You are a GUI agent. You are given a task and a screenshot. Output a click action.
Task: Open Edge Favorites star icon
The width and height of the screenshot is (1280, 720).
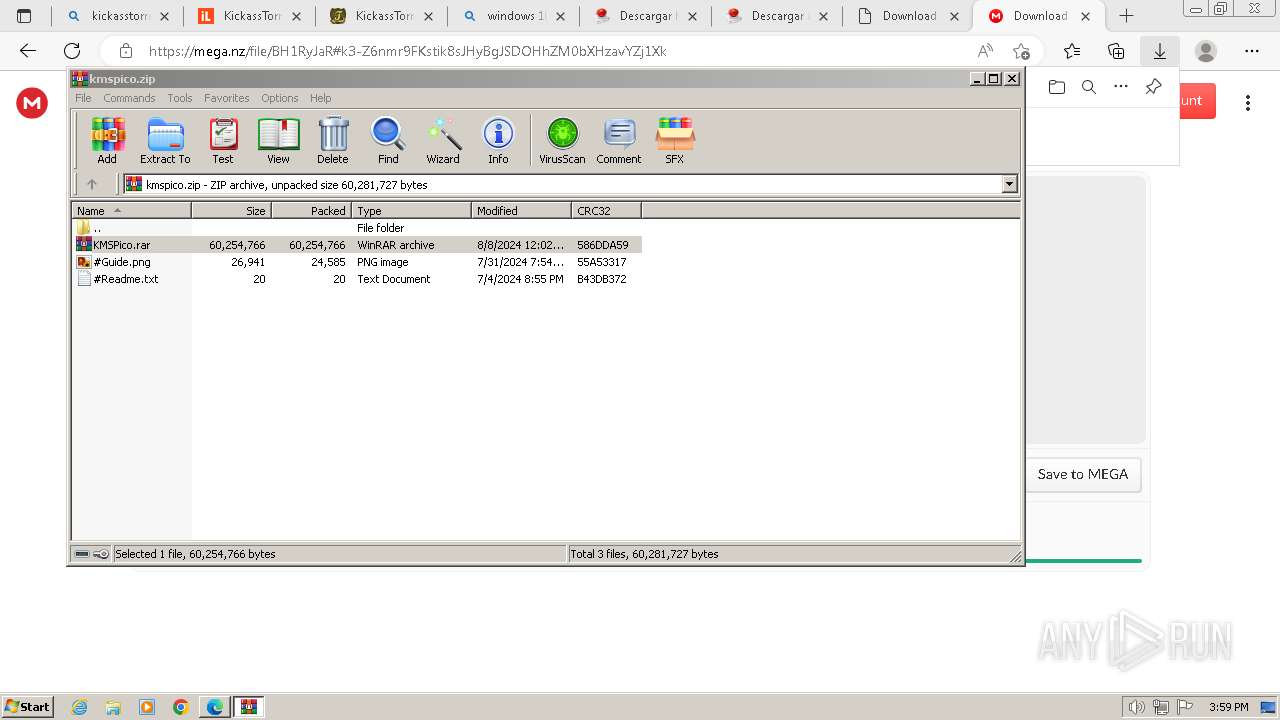[1072, 51]
